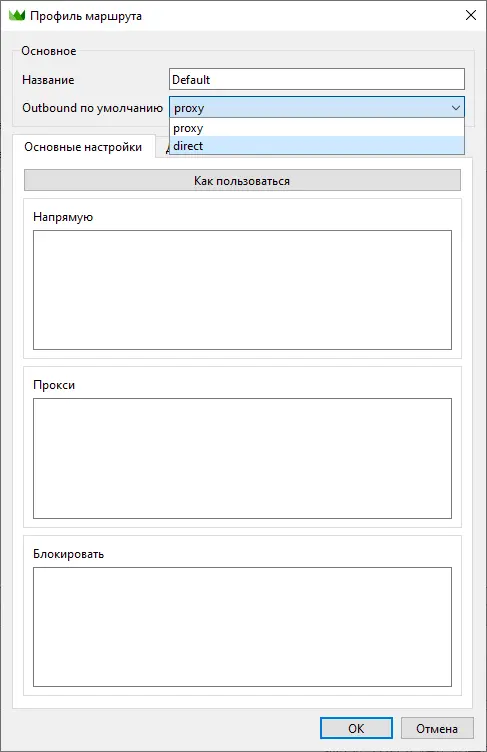The image size is (487, 752).
Task: Choose proxy in the dropdown list
Action: coord(317,128)
